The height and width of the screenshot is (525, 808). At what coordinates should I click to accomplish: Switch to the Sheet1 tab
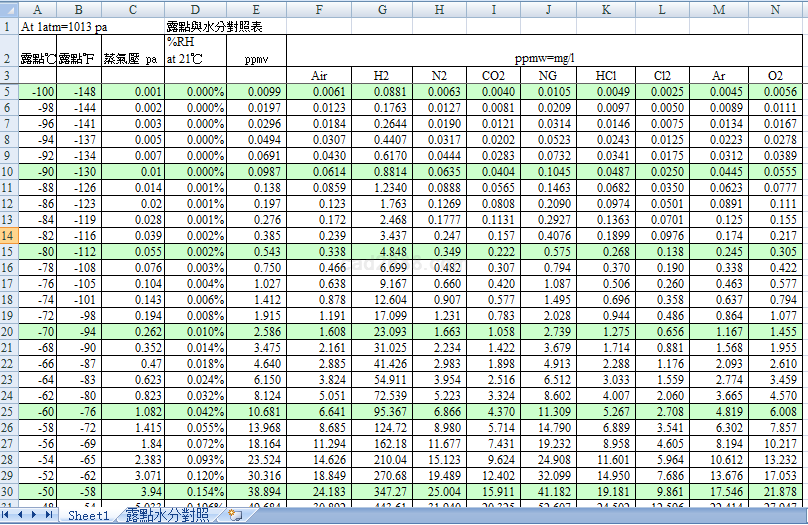coord(88,516)
